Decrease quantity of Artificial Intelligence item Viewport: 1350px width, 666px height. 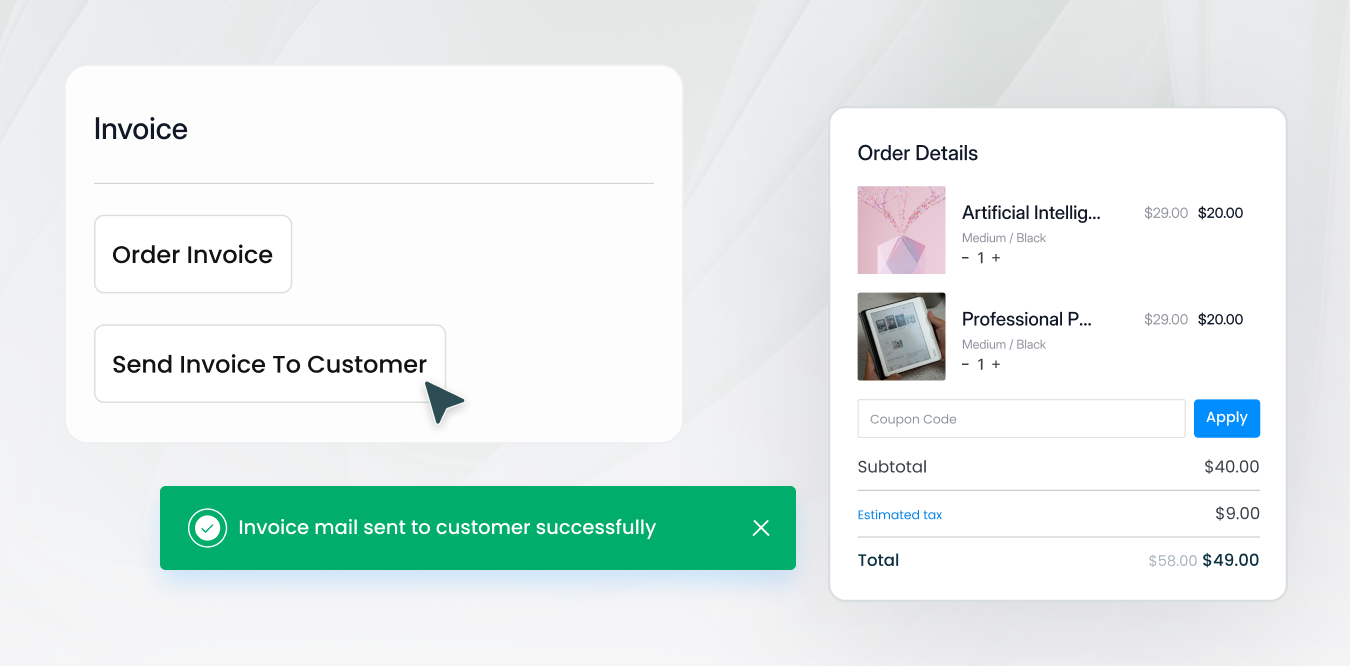coord(965,258)
